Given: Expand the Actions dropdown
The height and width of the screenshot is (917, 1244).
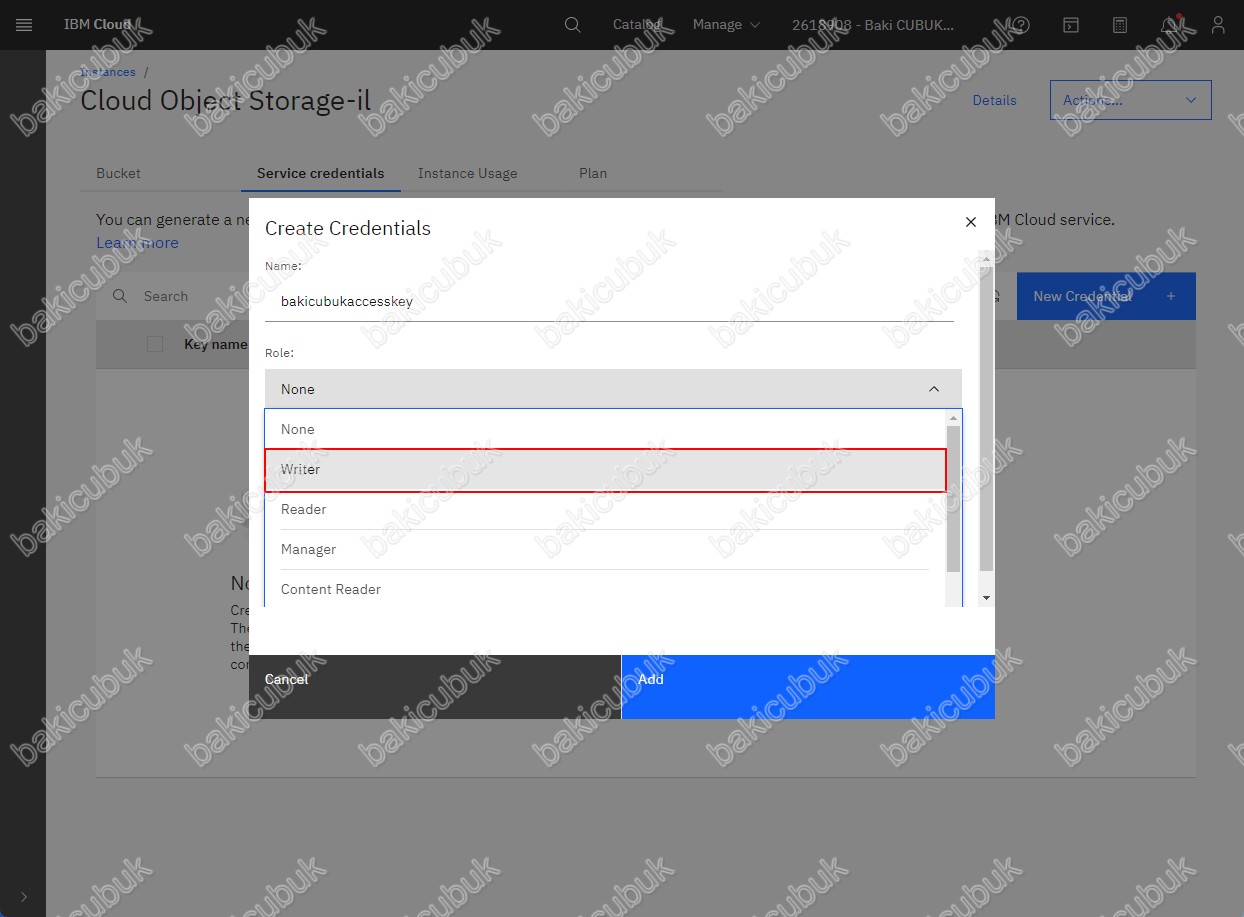Looking at the screenshot, I should tap(1131, 100).
